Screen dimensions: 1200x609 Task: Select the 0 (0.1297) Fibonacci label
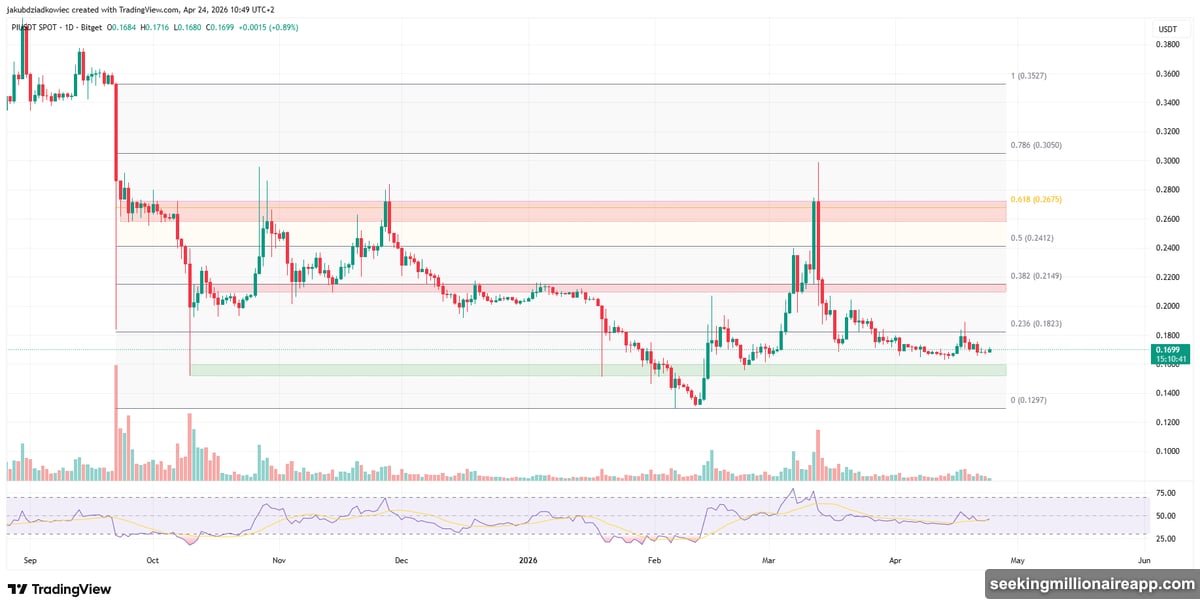1031,400
